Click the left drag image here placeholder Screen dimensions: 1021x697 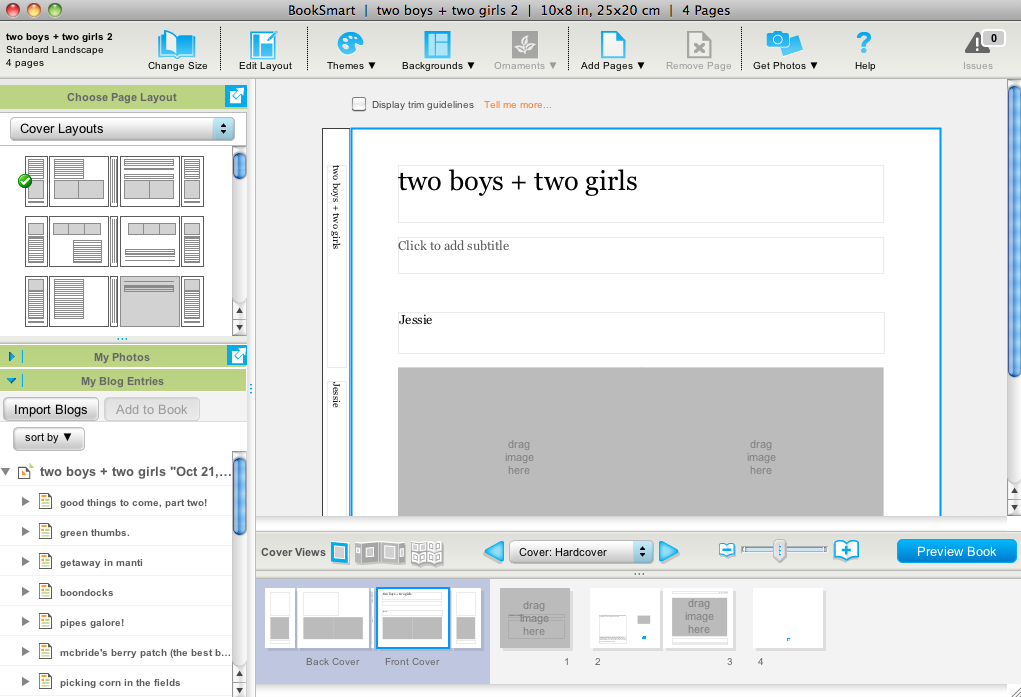click(519, 441)
